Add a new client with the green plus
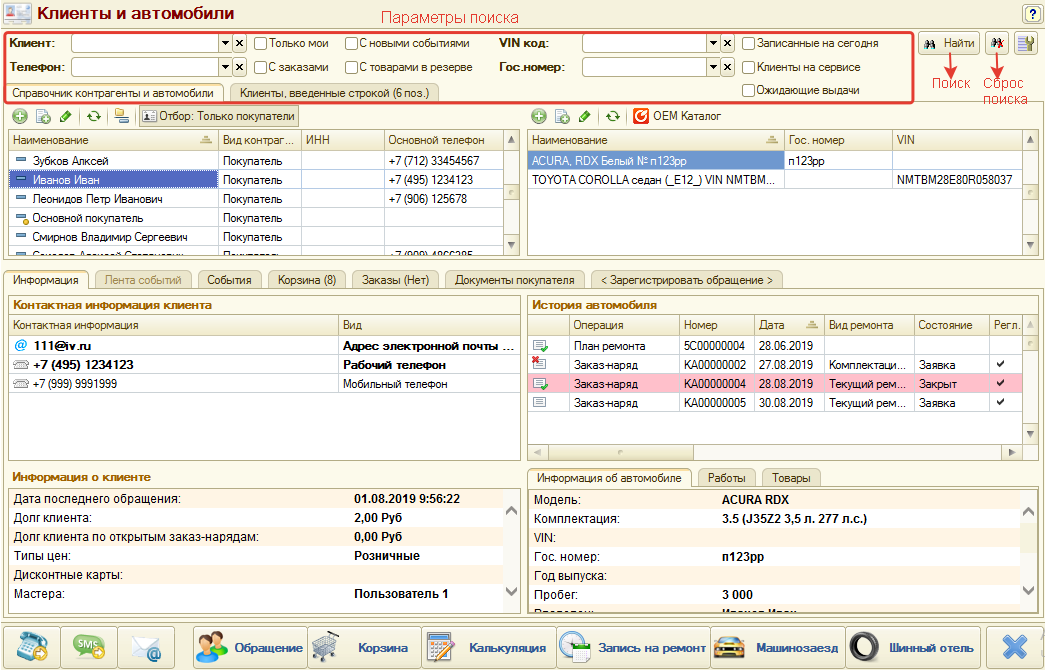This screenshot has width=1045, height=670. (x=20, y=116)
